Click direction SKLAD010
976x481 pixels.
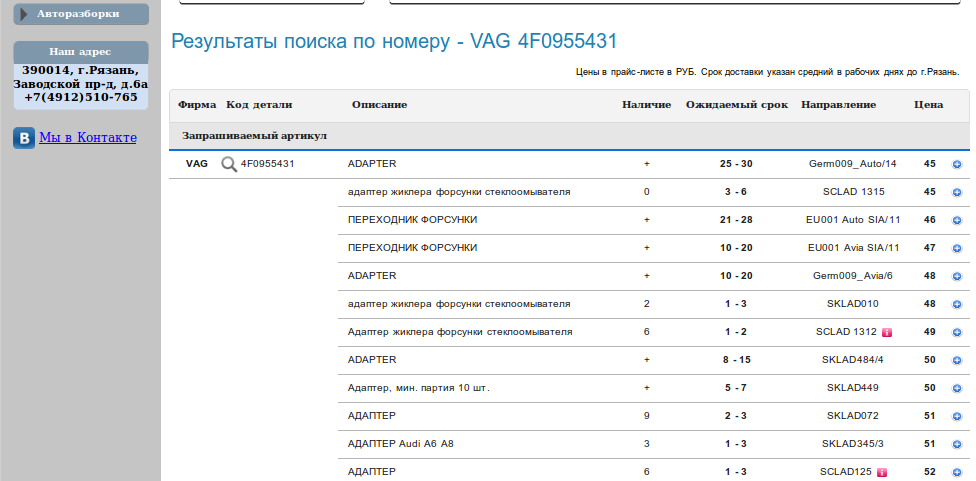coord(853,304)
